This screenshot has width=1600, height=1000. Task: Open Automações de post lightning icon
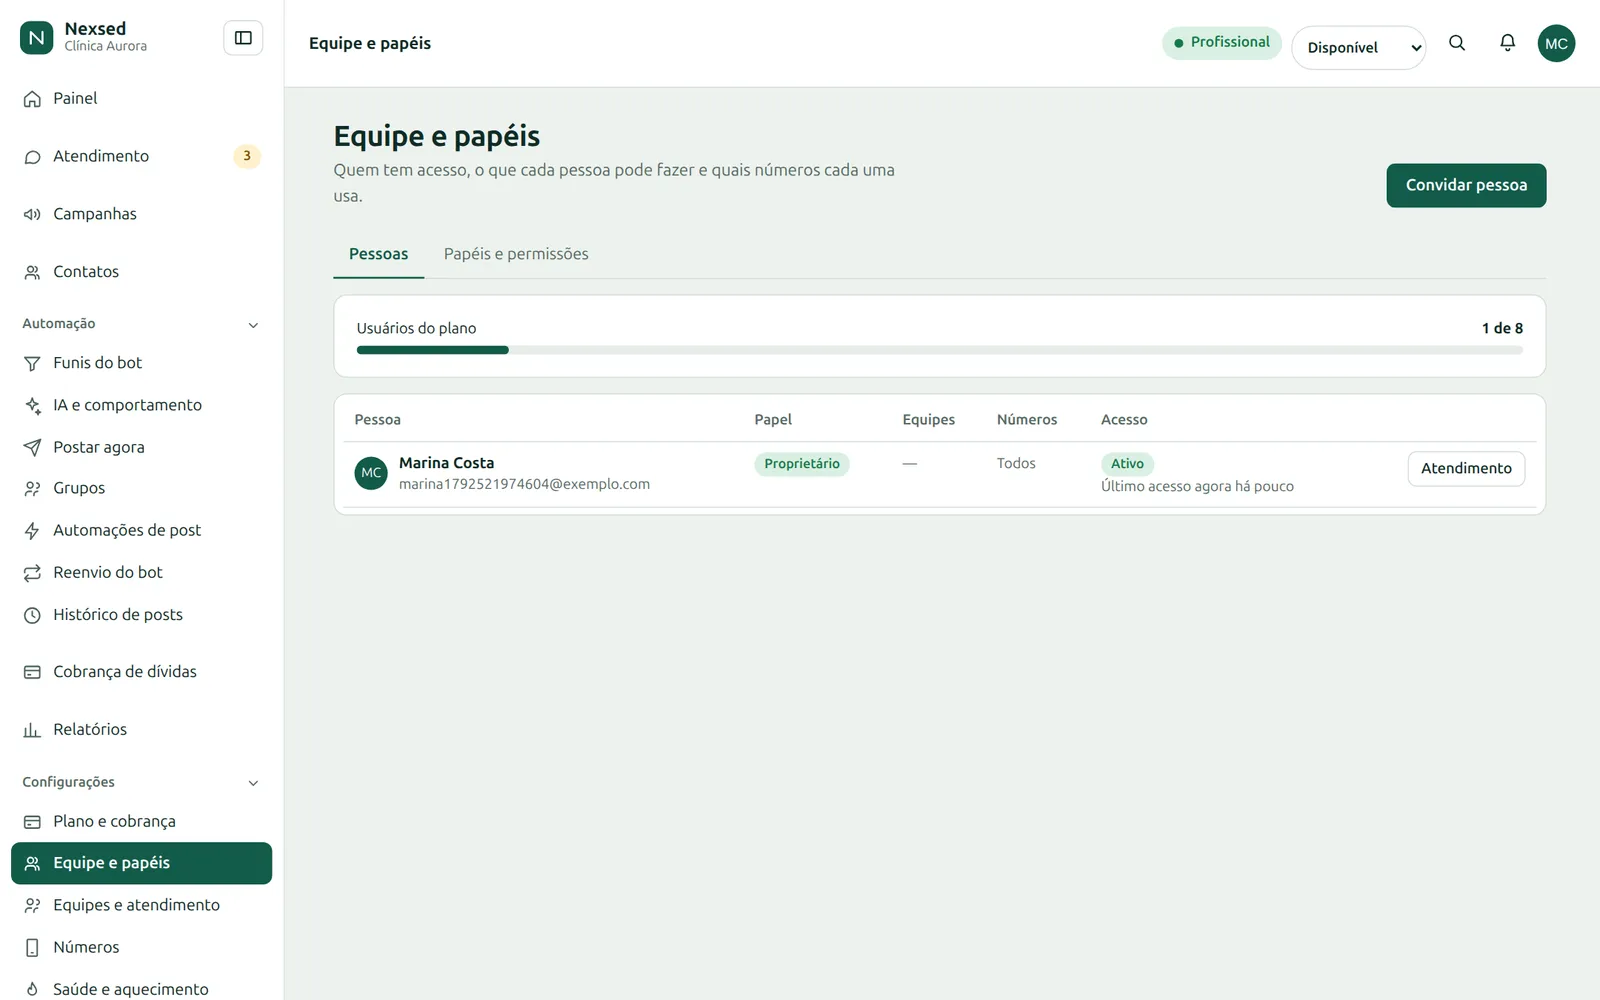pyautogui.click(x=32, y=530)
